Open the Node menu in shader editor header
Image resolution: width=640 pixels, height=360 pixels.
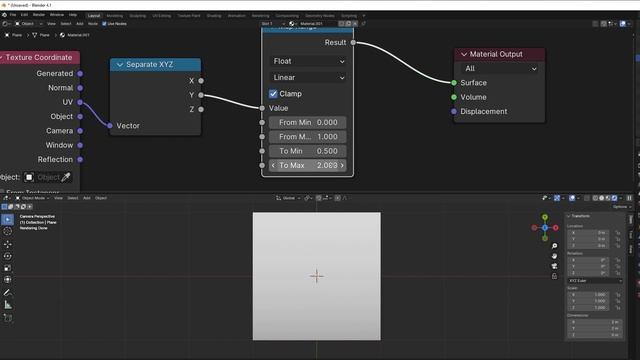93,24
